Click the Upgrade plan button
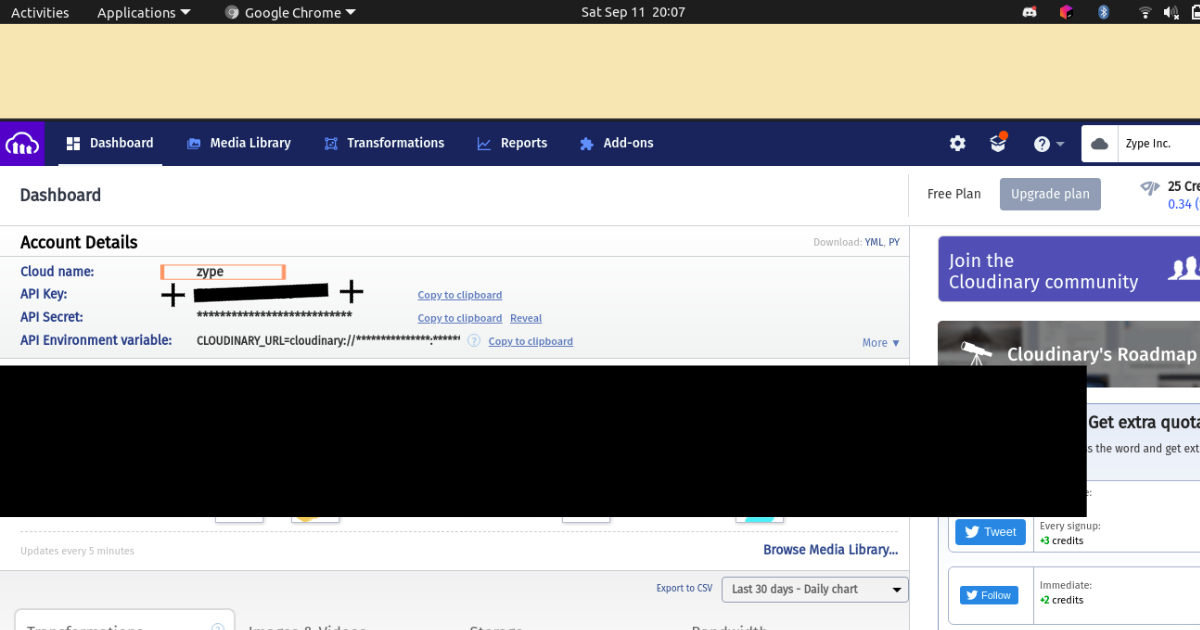Screen dimensions: 1200x630 [1050, 194]
